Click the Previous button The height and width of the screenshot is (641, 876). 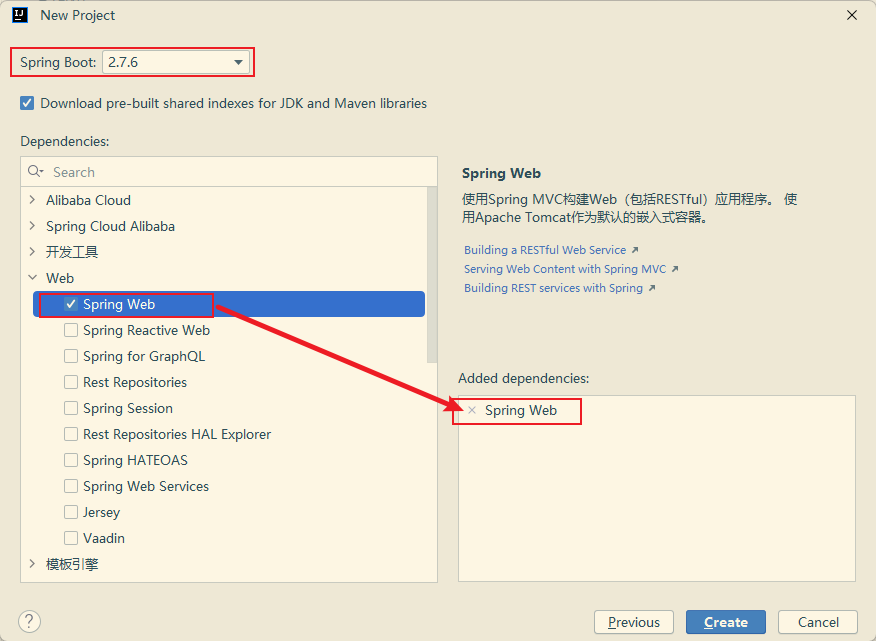(634, 622)
